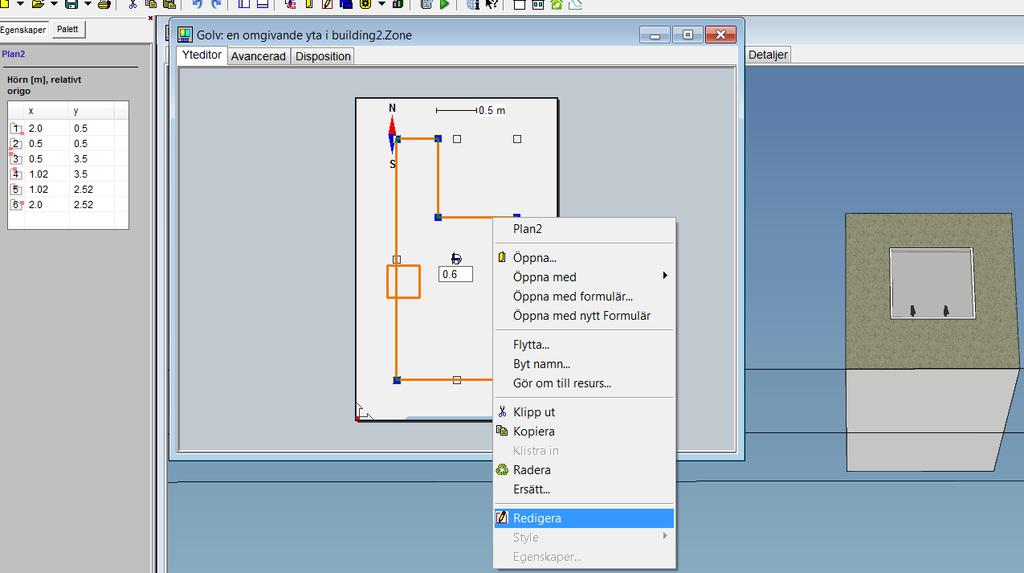Select Flytta... in context menu

584,344
